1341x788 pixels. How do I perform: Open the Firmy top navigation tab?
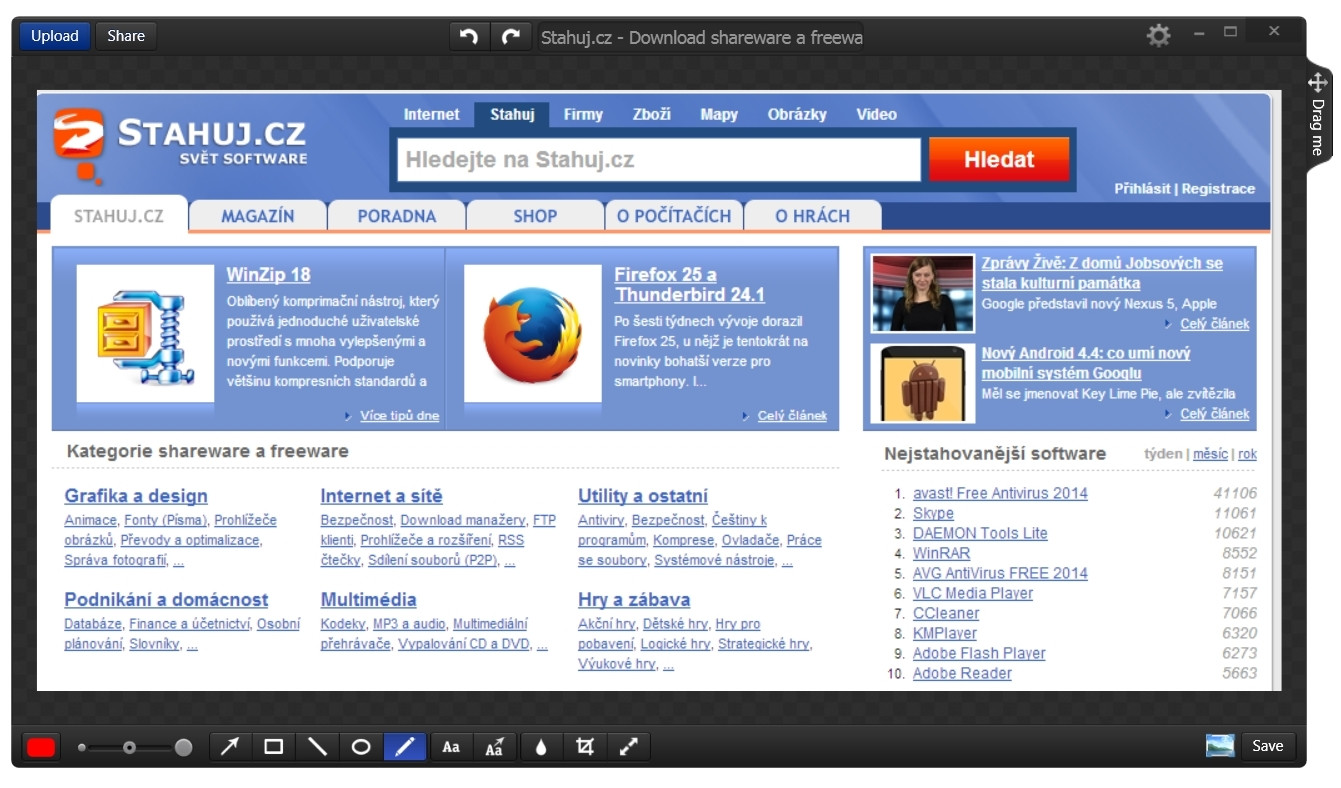(x=583, y=114)
